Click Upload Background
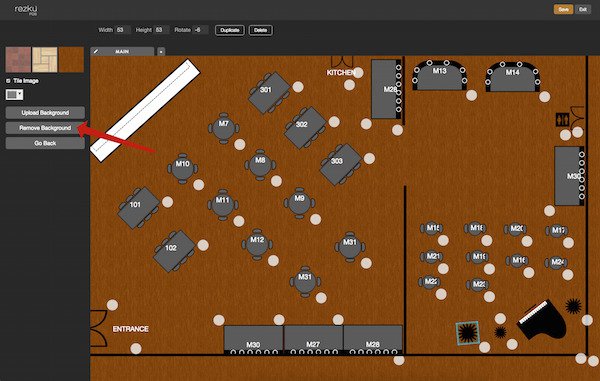 pyautogui.click(x=45, y=112)
